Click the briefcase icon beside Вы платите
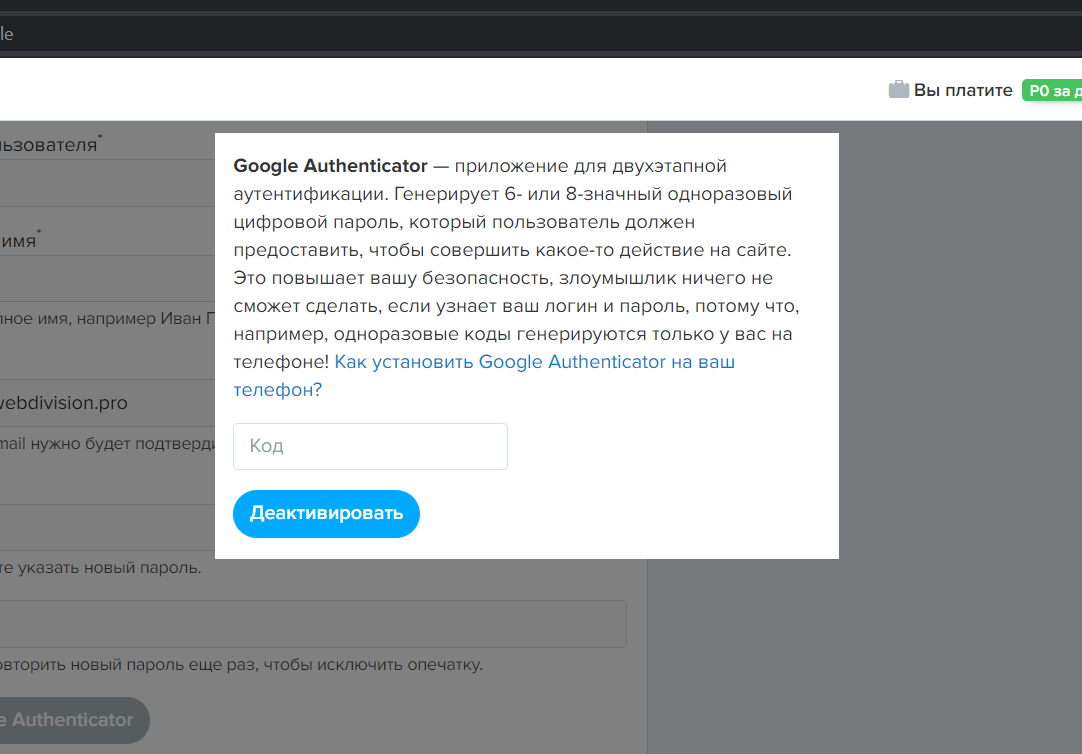This screenshot has height=754, width=1082. click(898, 90)
